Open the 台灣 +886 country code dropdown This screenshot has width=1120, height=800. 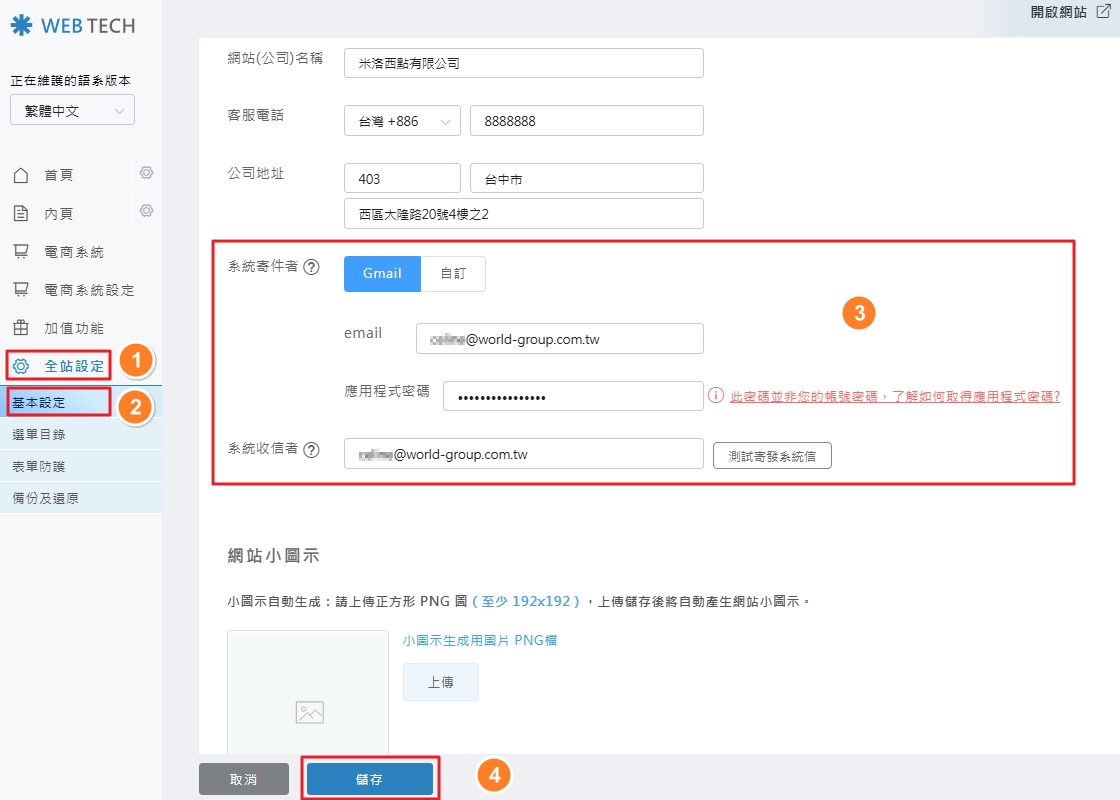(x=401, y=120)
